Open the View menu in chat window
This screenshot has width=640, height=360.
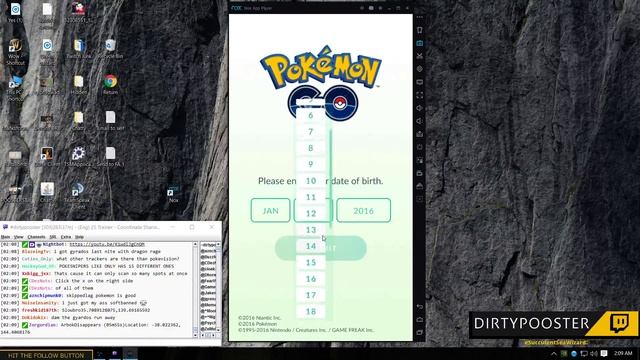(x=19, y=237)
